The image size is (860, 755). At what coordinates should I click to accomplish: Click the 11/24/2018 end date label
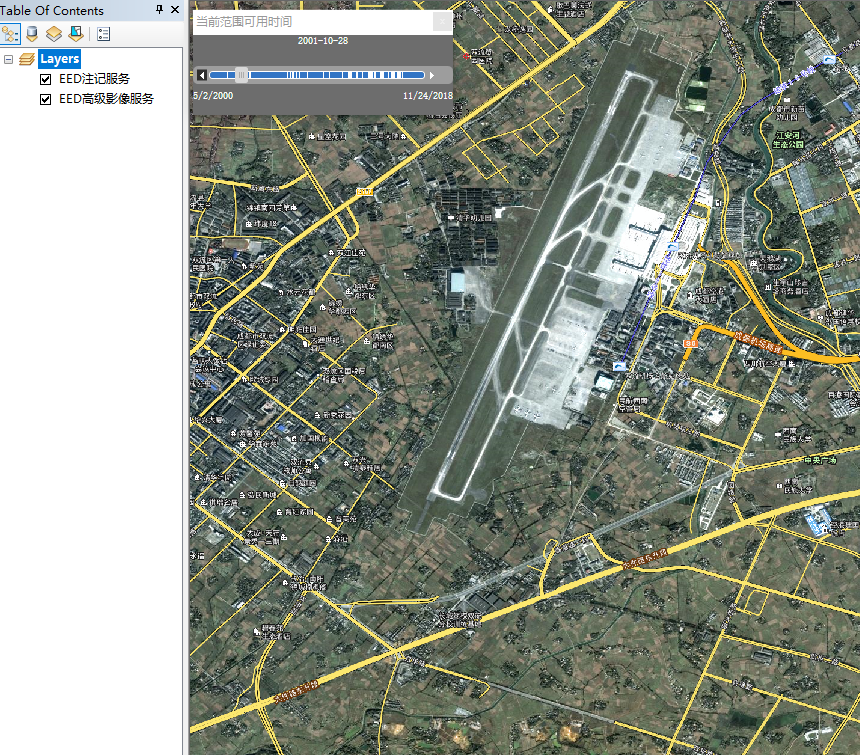(427, 96)
